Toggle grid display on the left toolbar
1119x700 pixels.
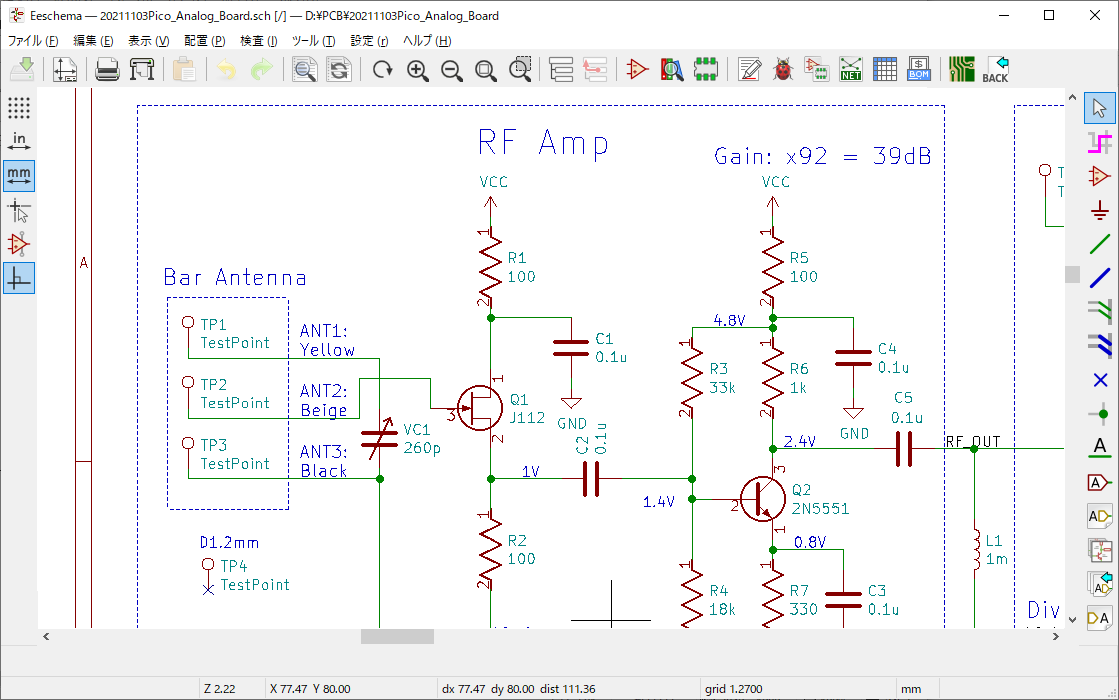tap(19, 107)
